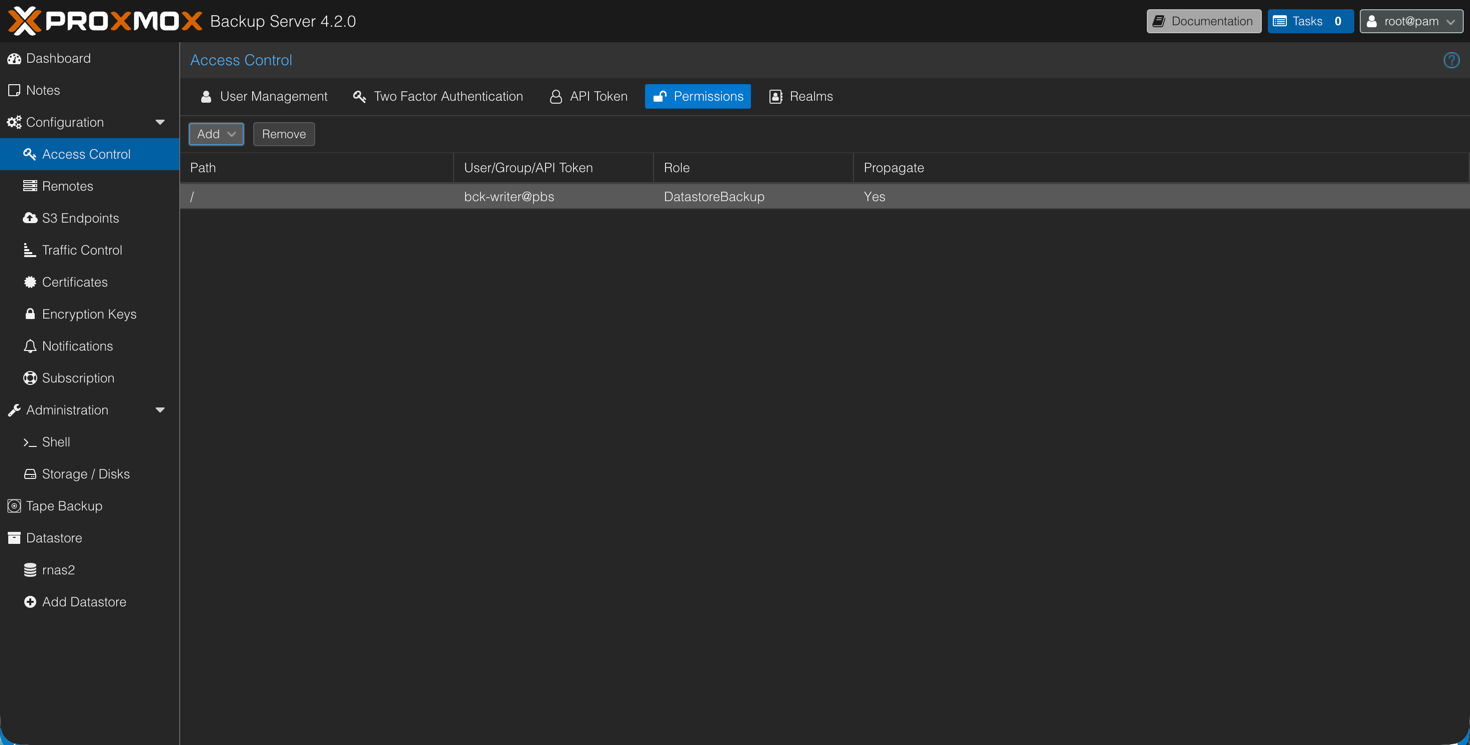Click the DatastoreBackup role cell
1470x745 pixels.
pyautogui.click(x=753, y=197)
